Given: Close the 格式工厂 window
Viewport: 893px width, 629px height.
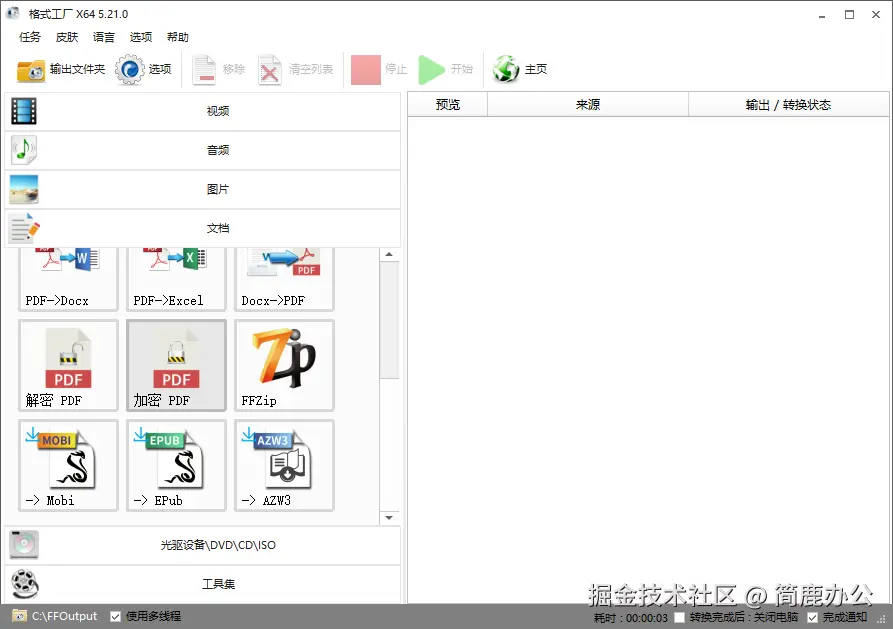Looking at the screenshot, I should (876, 15).
